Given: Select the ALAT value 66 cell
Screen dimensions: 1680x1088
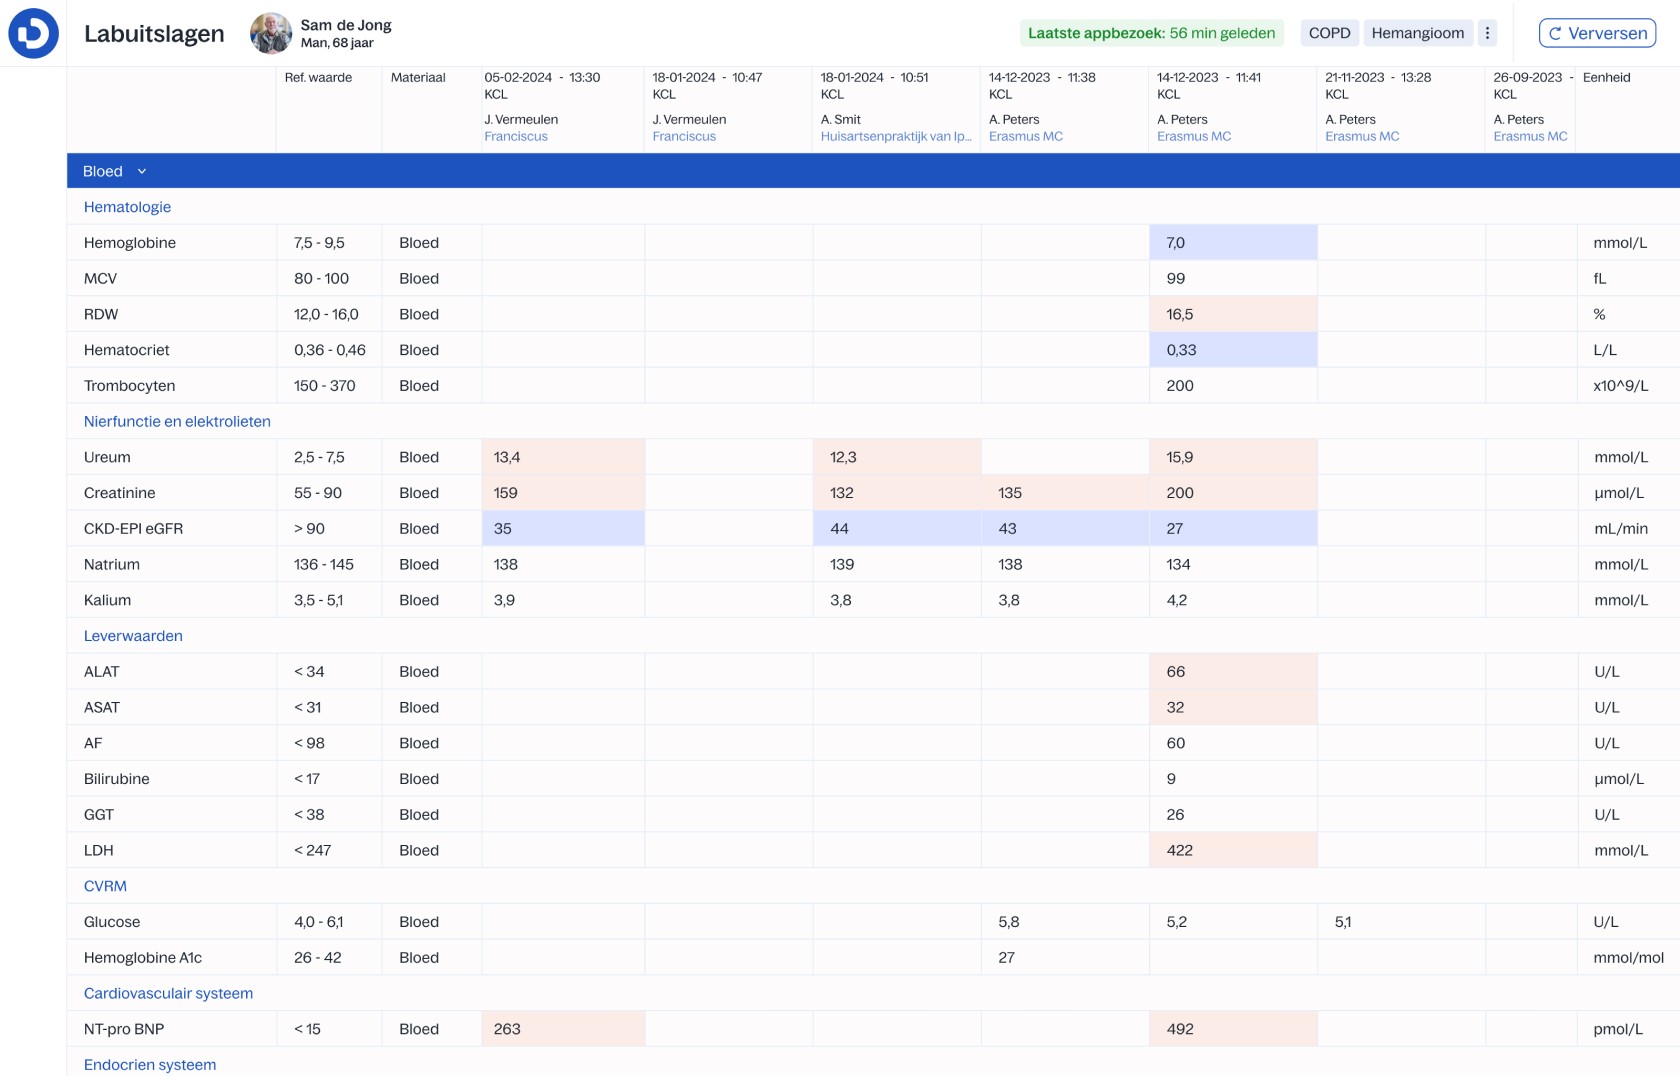Looking at the screenshot, I should coord(1233,671).
